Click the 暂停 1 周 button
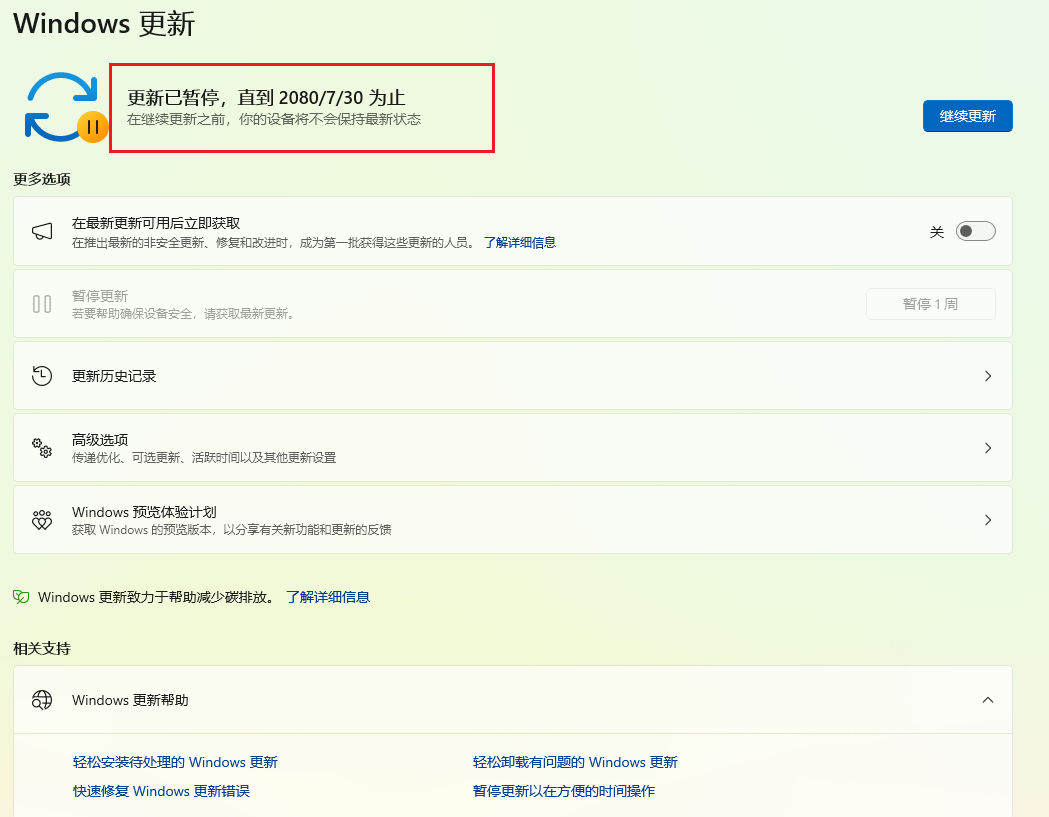This screenshot has height=817, width=1049. (x=931, y=304)
